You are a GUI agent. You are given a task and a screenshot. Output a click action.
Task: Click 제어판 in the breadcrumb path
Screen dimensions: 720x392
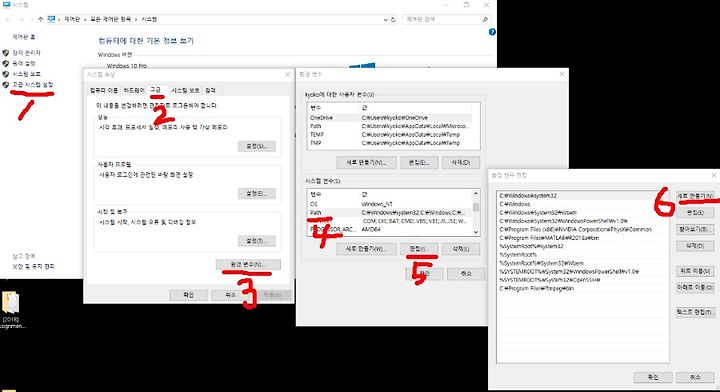pos(72,19)
